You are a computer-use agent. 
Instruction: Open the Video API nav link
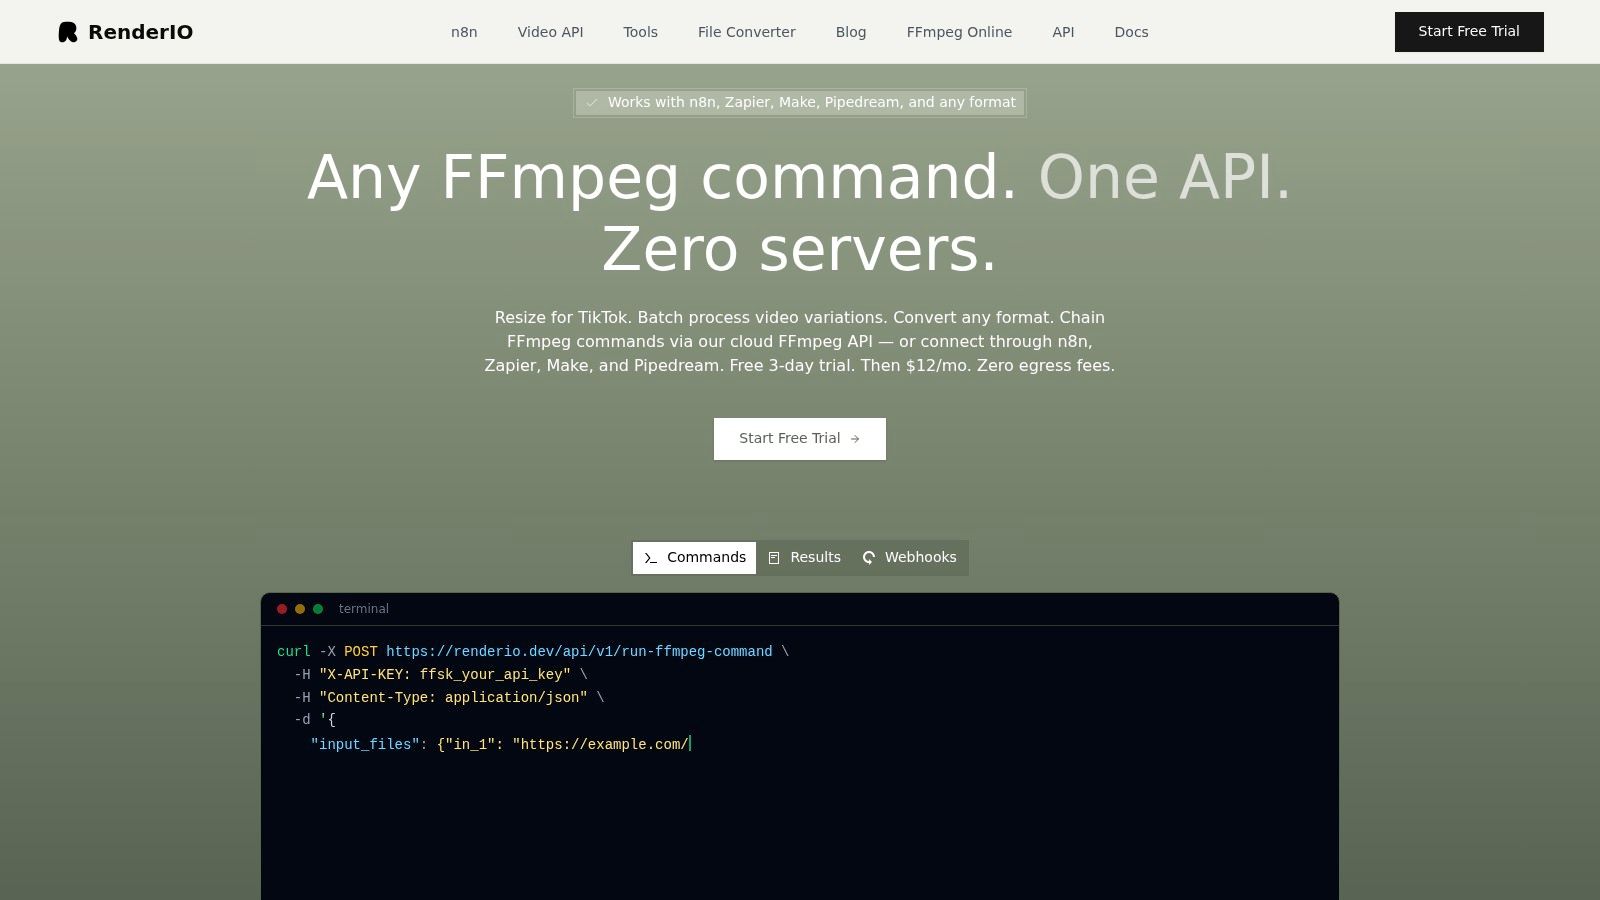pyautogui.click(x=550, y=32)
